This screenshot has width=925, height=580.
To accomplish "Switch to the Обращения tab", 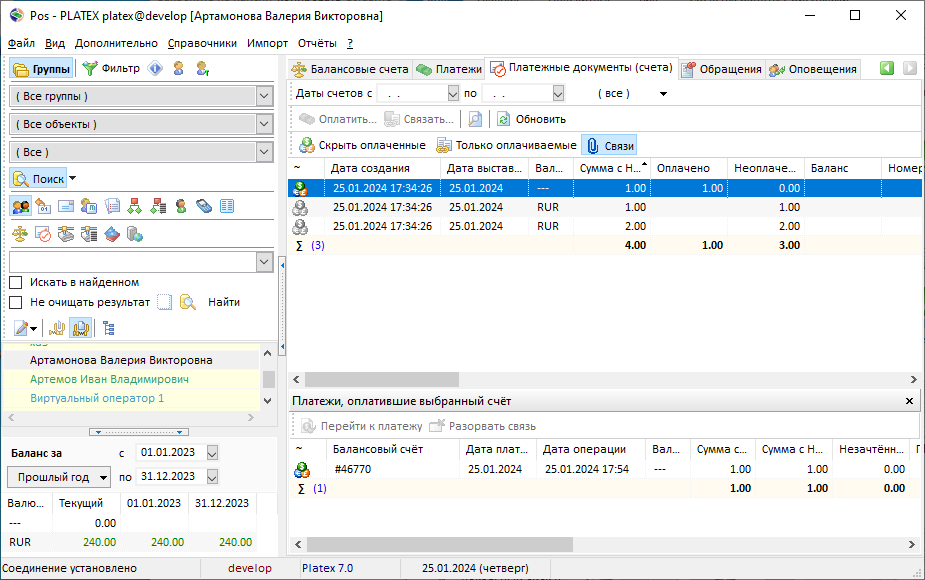I will click(x=722, y=69).
